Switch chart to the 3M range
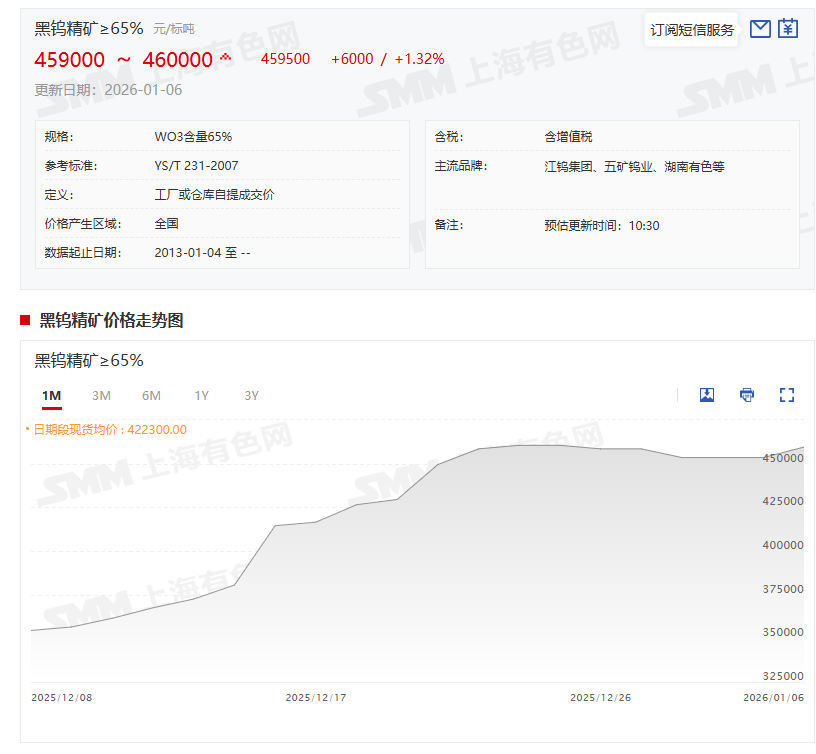Screen dimensions: 816x754 point(101,396)
